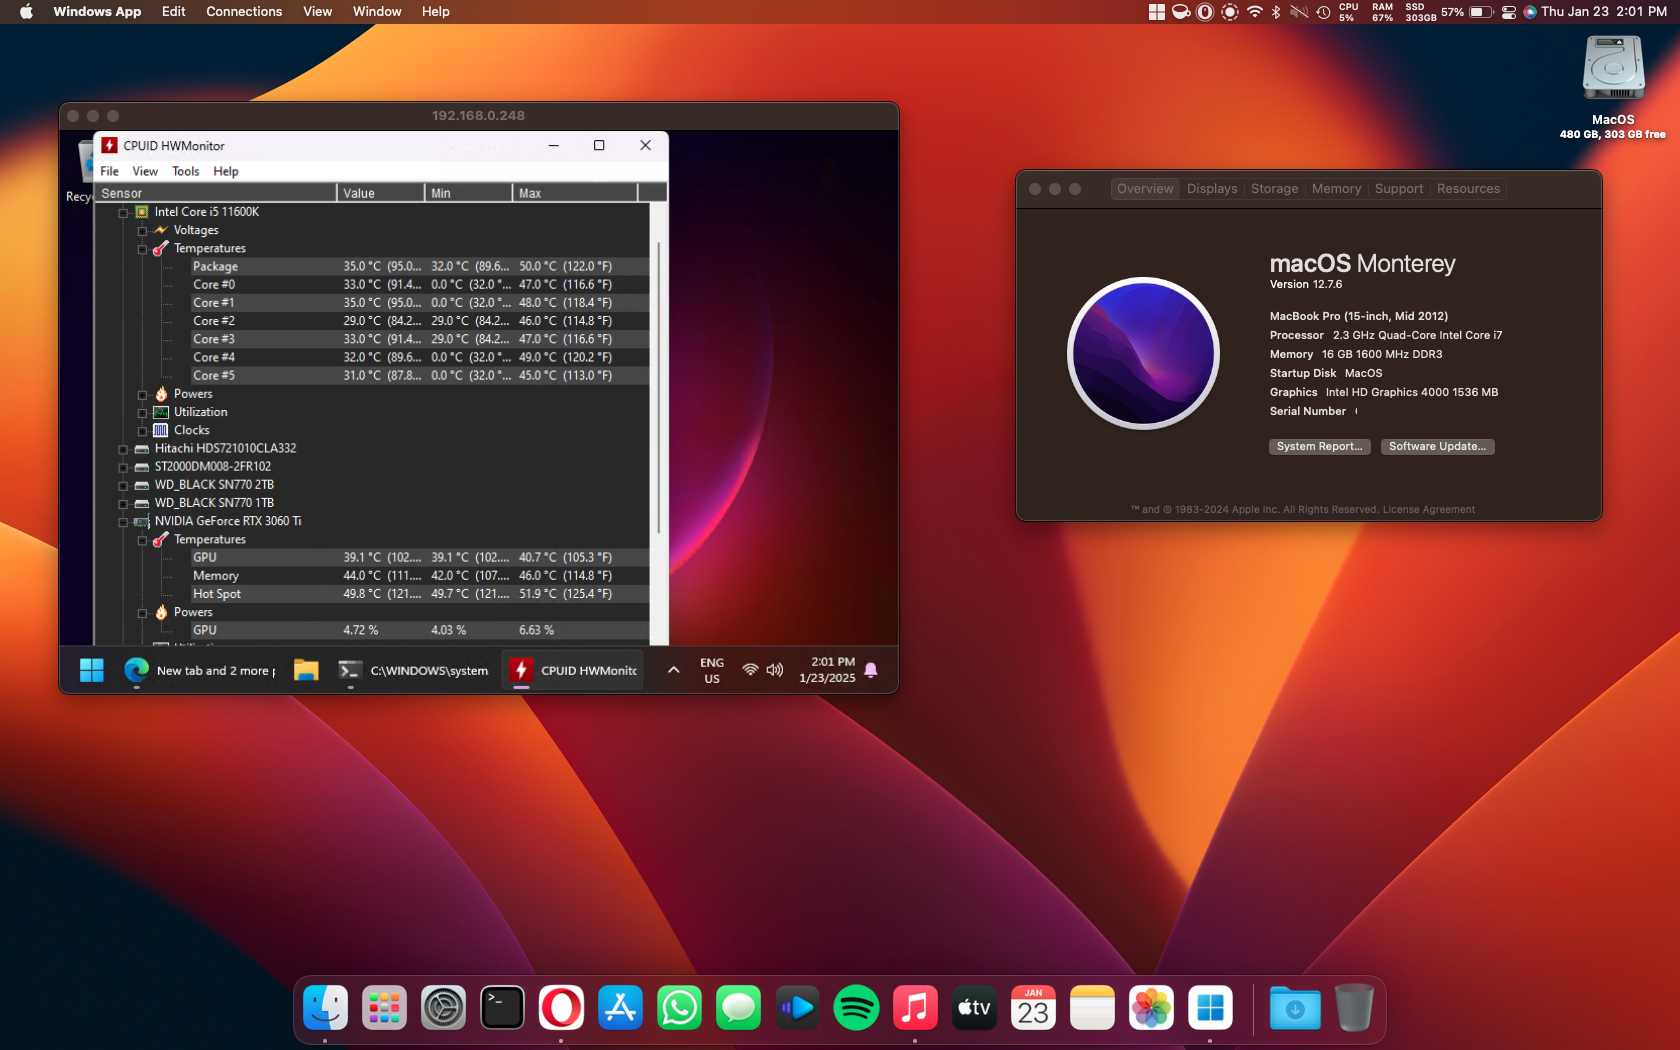
Task: Launch Spotify from the Dock
Action: click(856, 1008)
